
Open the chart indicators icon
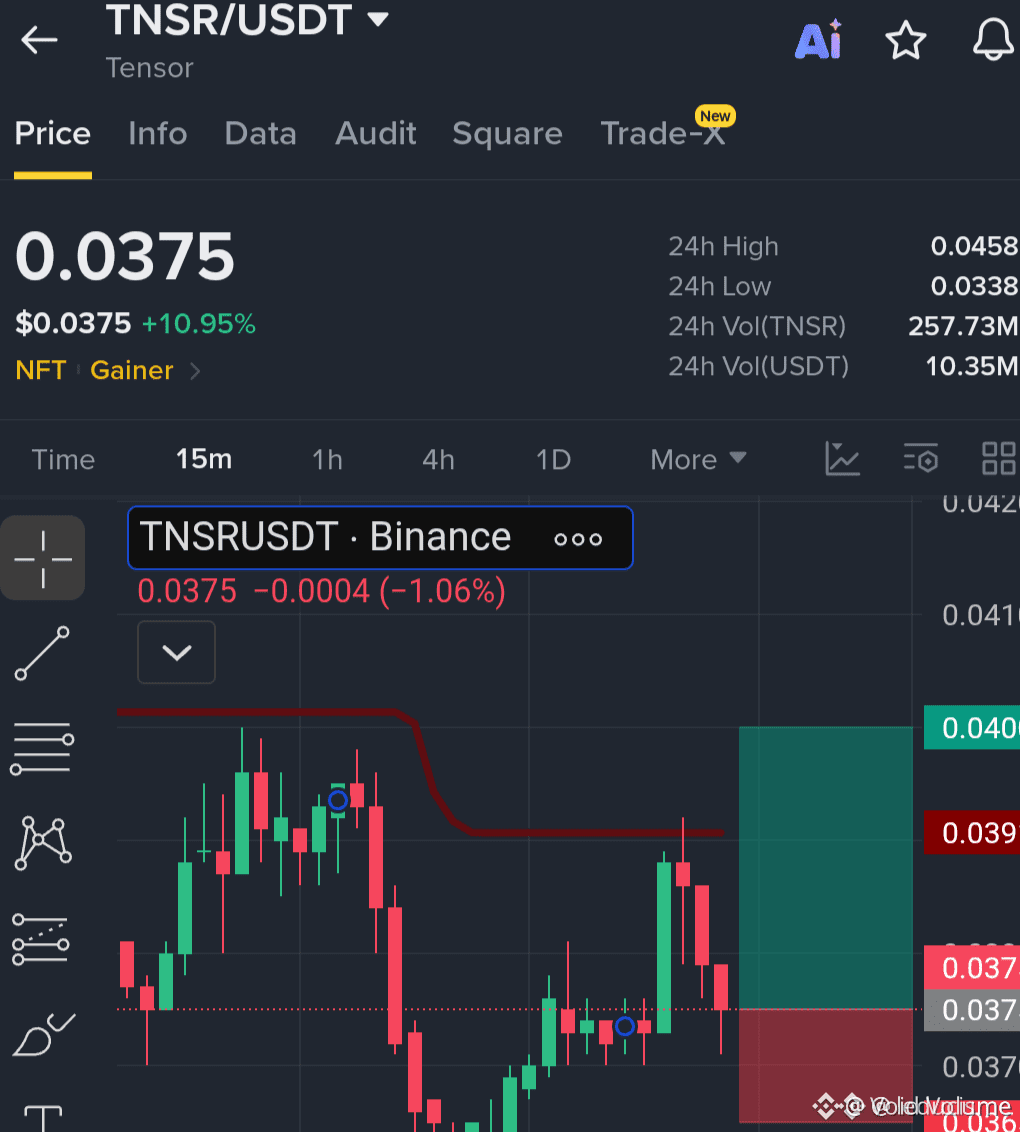pos(842,458)
